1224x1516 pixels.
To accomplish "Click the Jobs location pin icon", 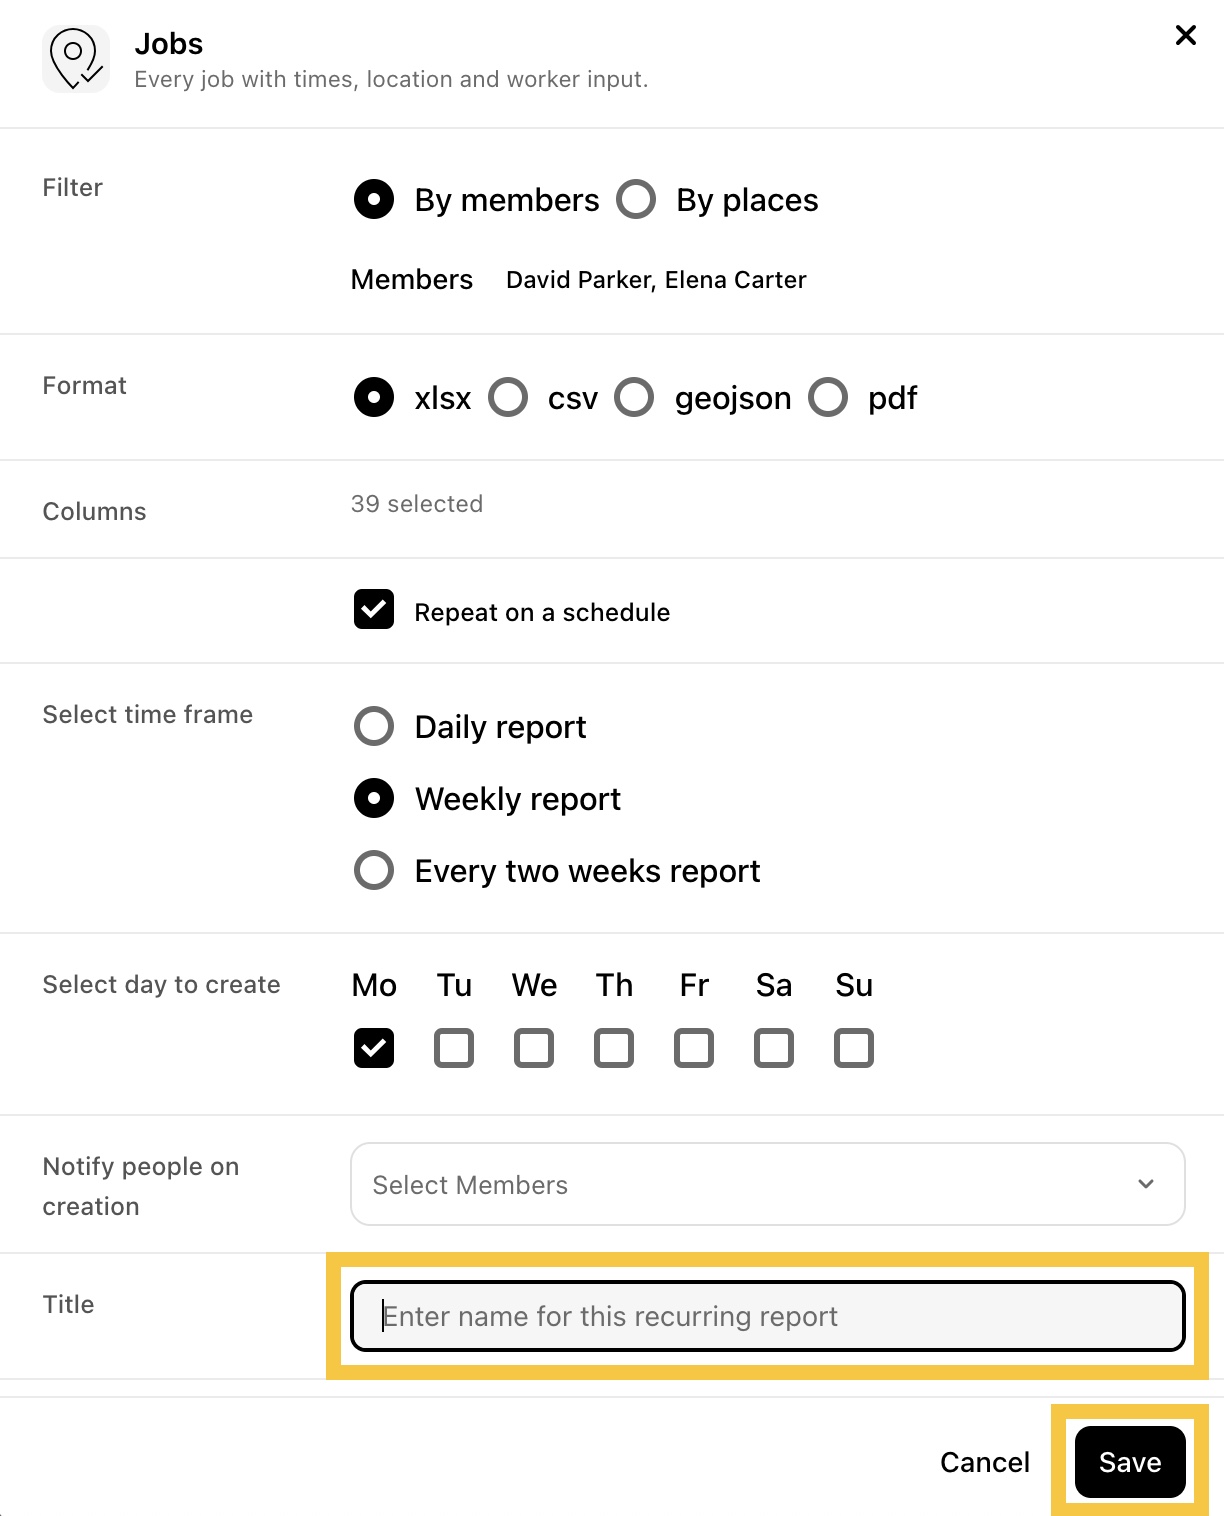I will pos(76,59).
